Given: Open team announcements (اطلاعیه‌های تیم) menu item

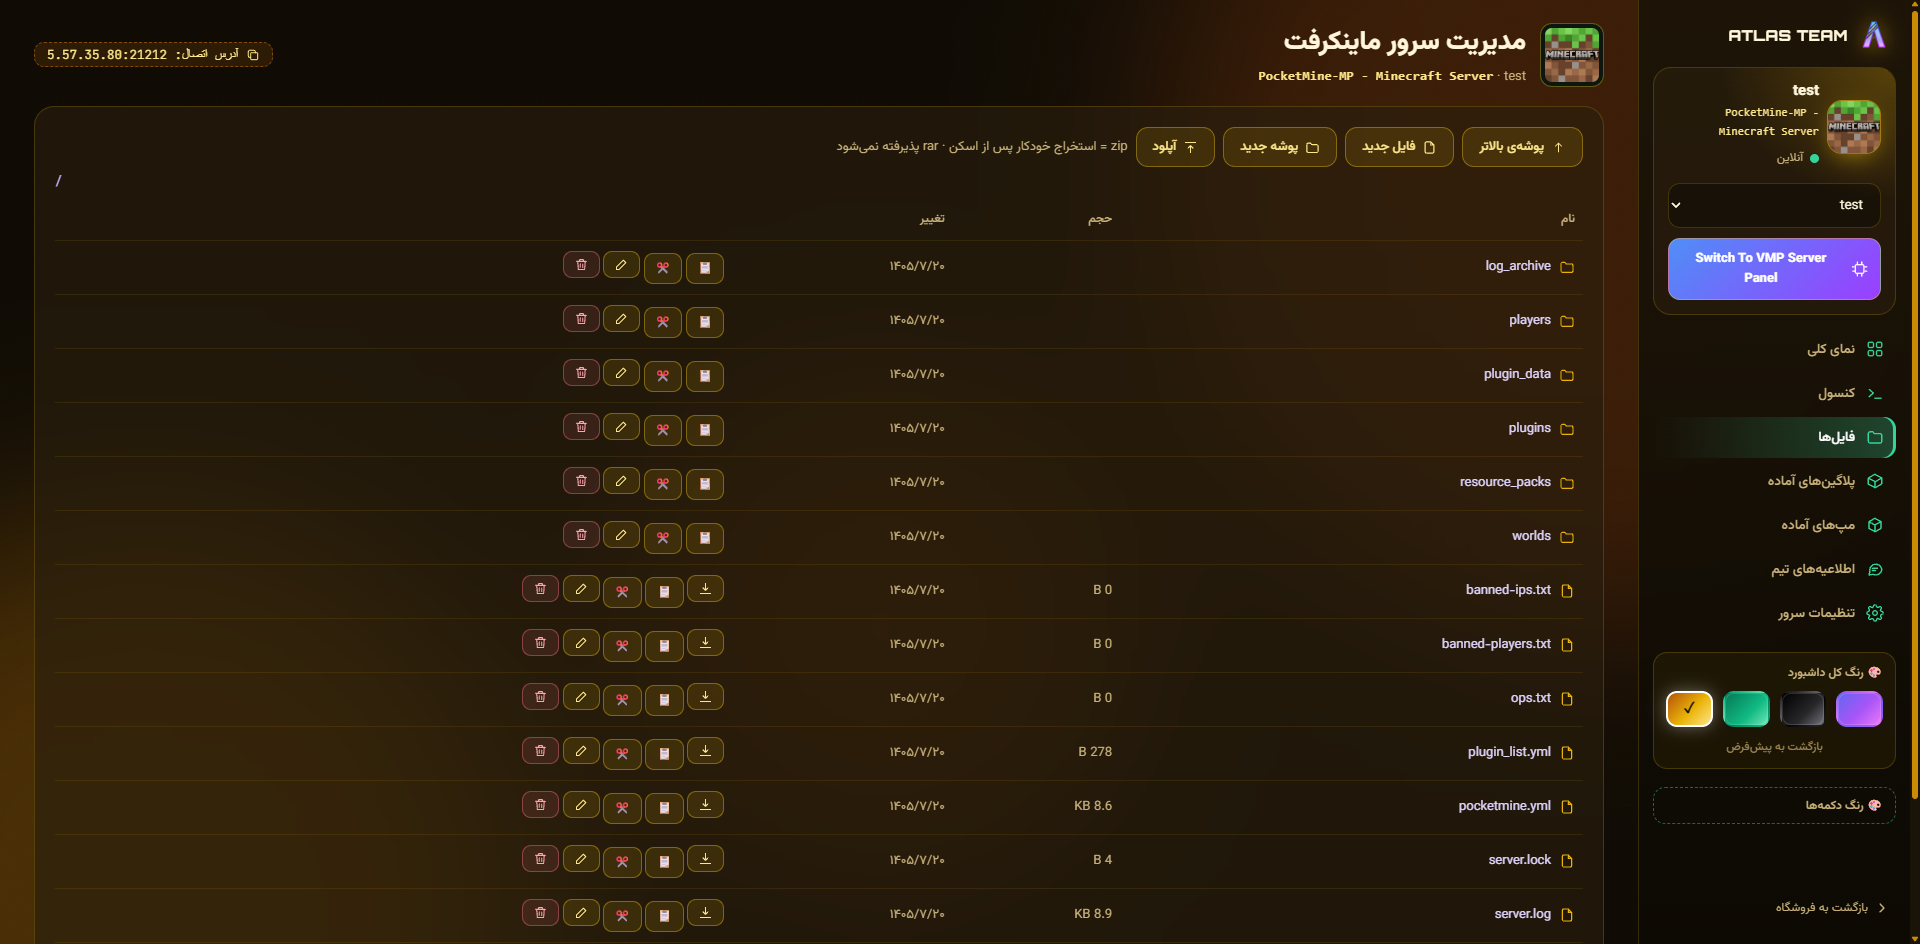Looking at the screenshot, I should [x=1775, y=569].
